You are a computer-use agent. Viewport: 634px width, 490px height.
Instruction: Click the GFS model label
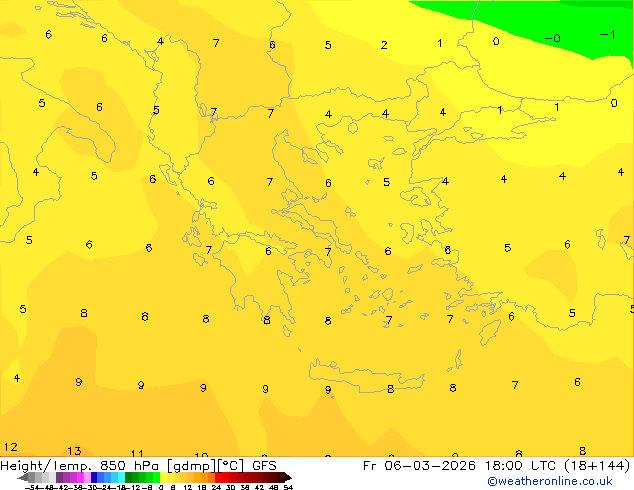(264, 466)
